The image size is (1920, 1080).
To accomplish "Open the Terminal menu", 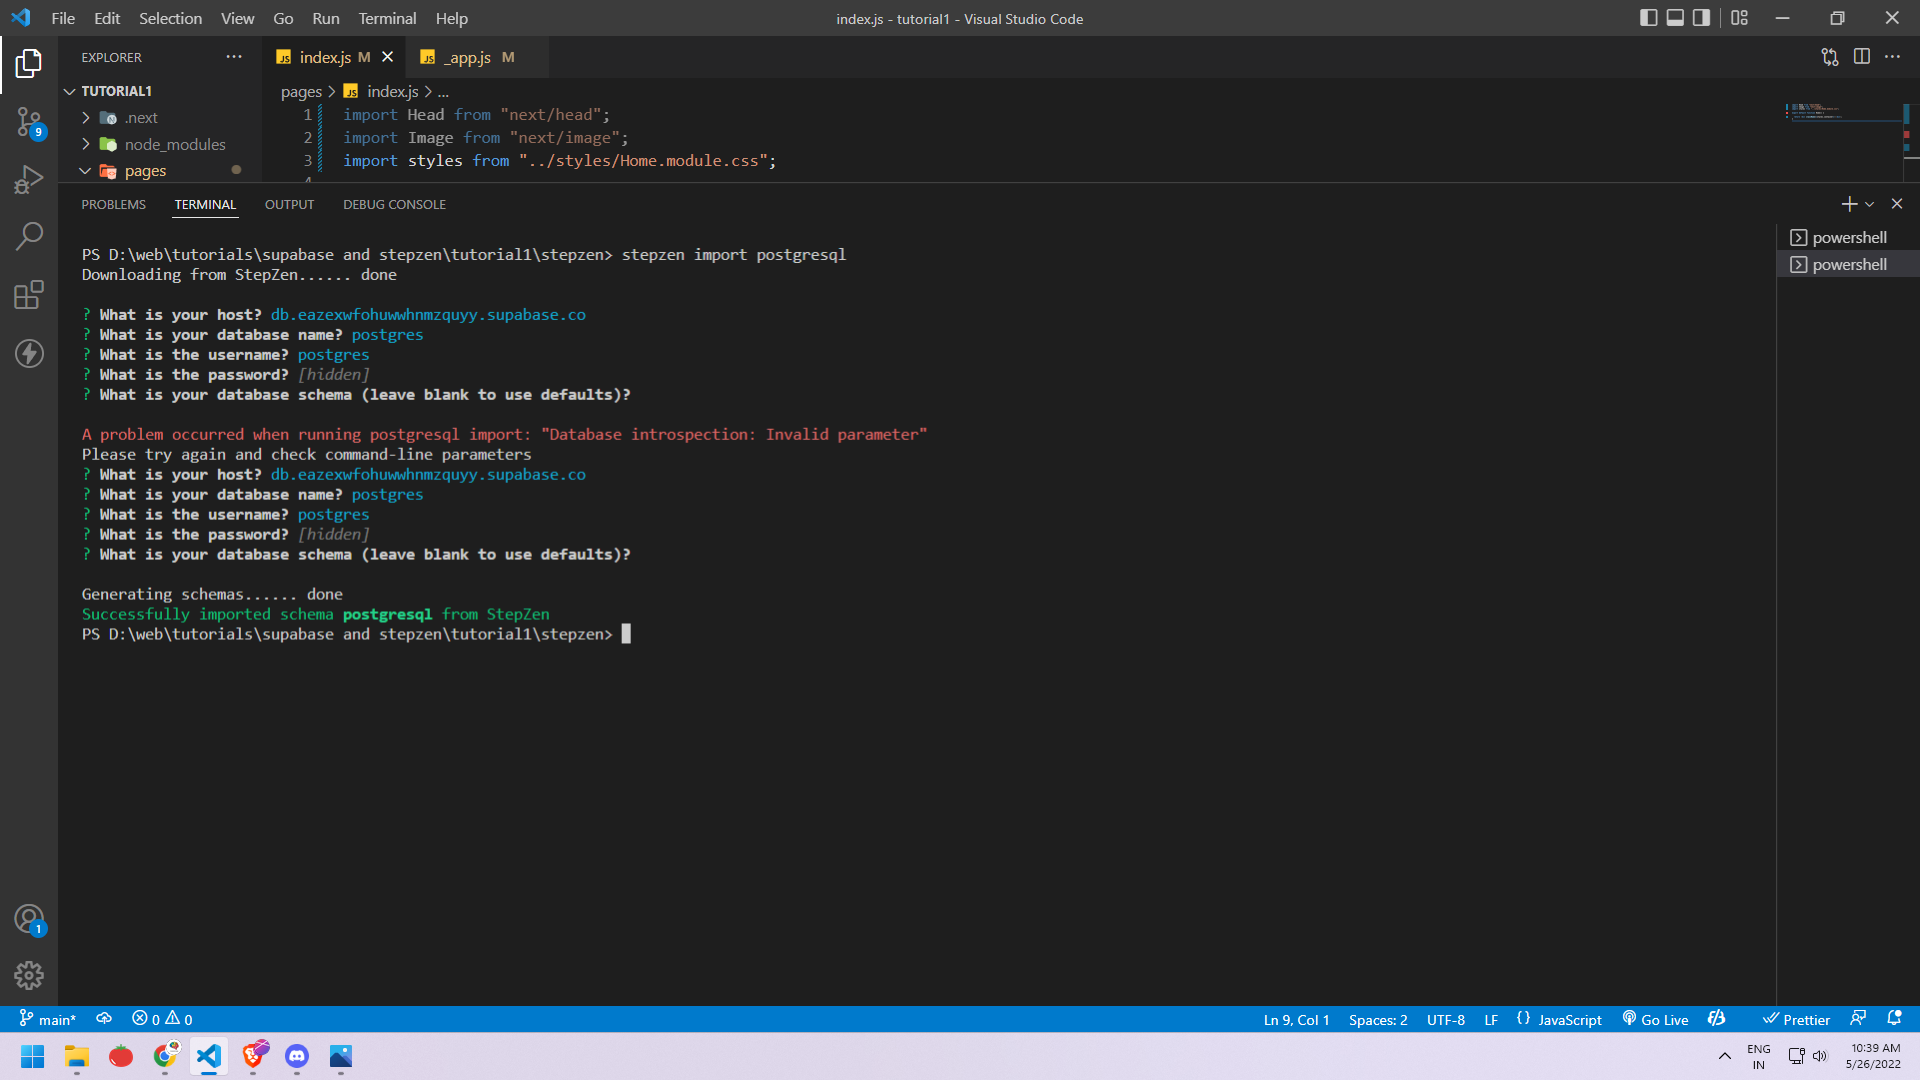I will (x=387, y=18).
